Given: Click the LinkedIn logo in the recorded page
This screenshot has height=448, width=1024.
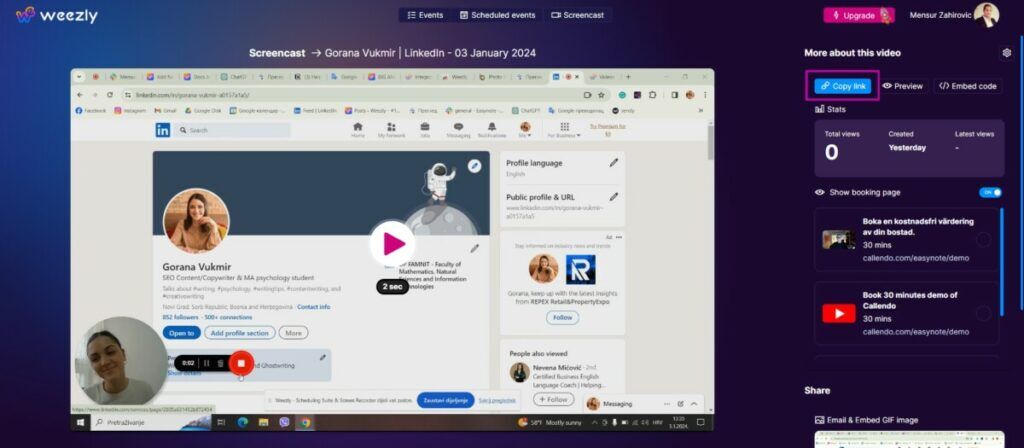Looking at the screenshot, I should point(163,130).
